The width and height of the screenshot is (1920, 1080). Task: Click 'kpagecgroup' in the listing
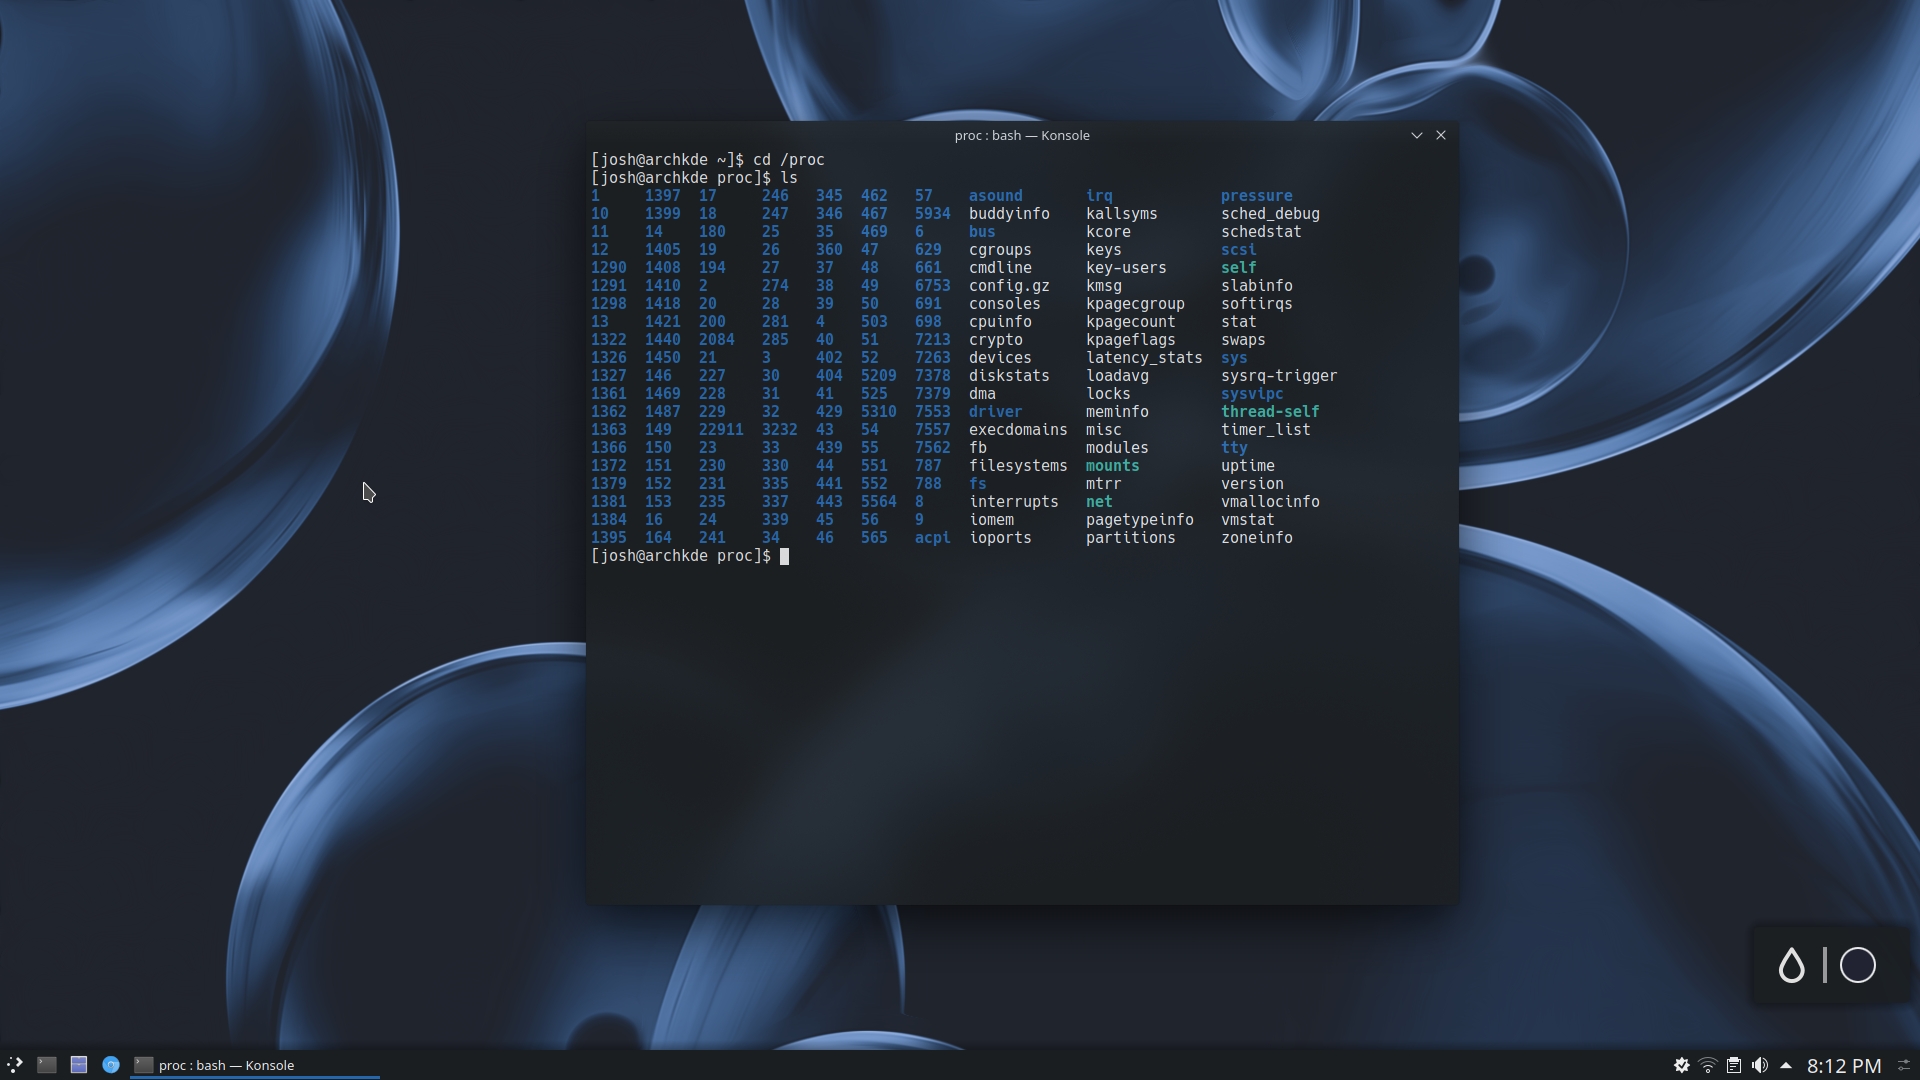(x=1135, y=304)
